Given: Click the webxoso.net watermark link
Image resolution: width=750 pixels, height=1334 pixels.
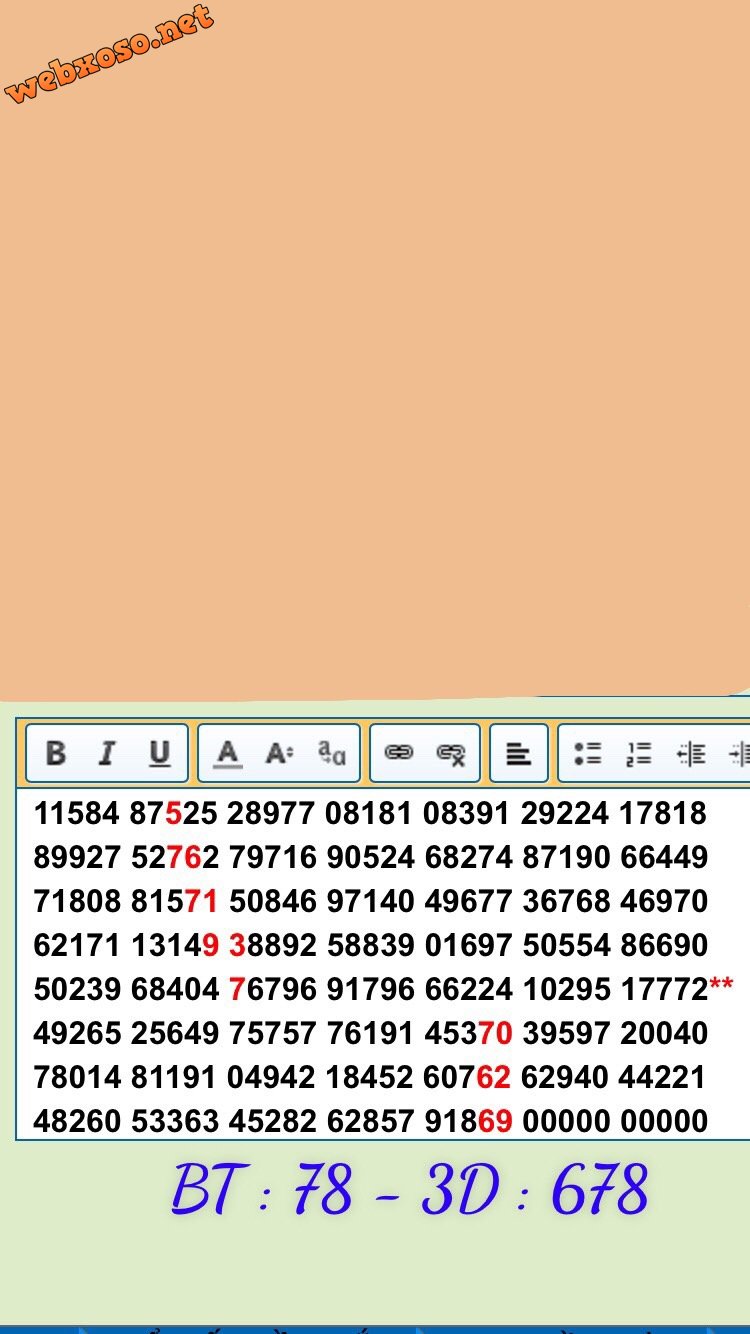Looking at the screenshot, I should [x=109, y=54].
